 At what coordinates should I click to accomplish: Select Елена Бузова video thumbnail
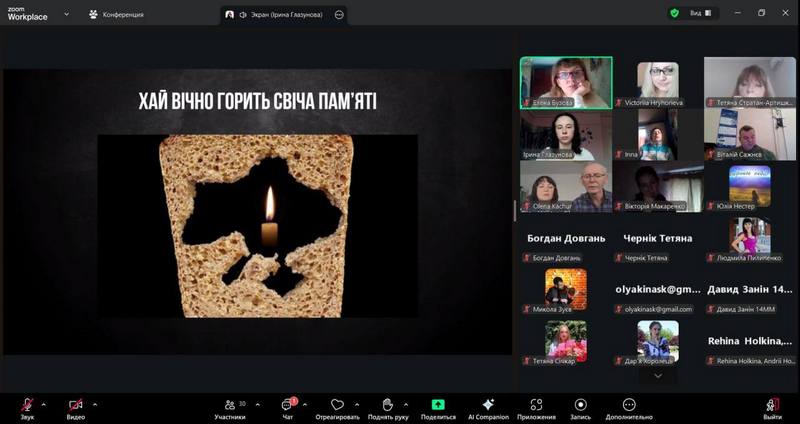565,82
